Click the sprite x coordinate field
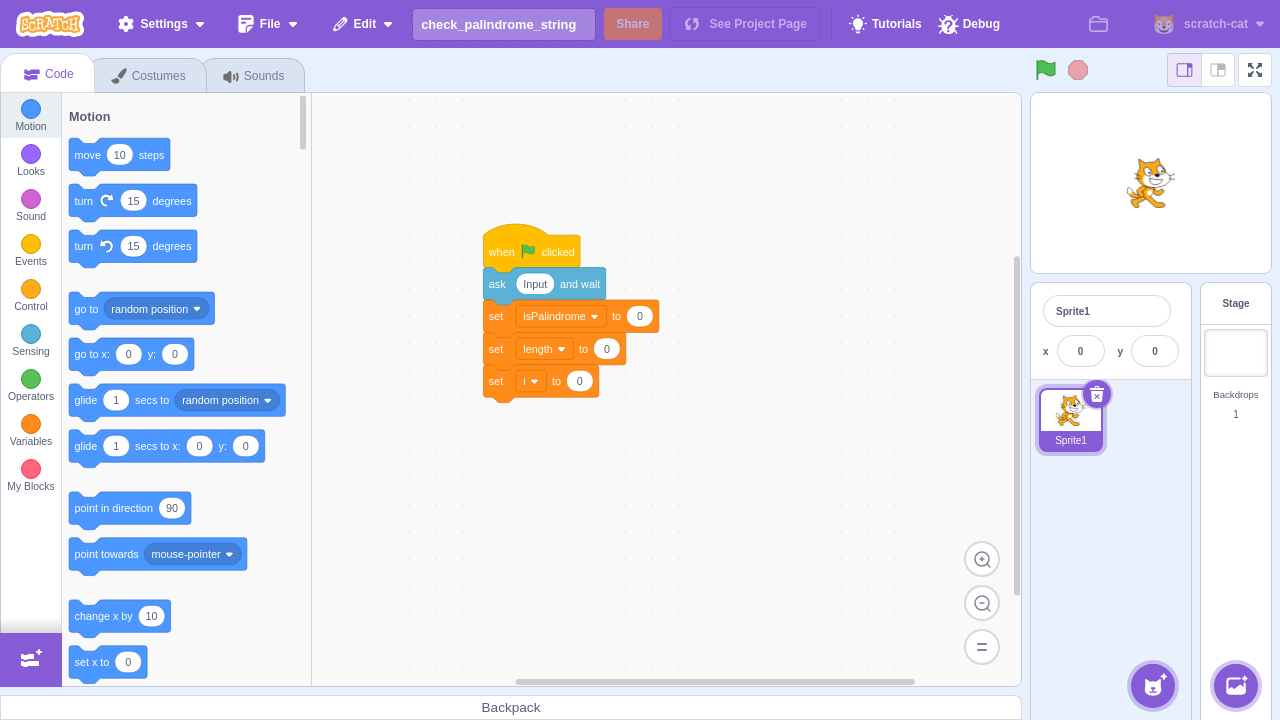The height and width of the screenshot is (720, 1280). [1081, 351]
